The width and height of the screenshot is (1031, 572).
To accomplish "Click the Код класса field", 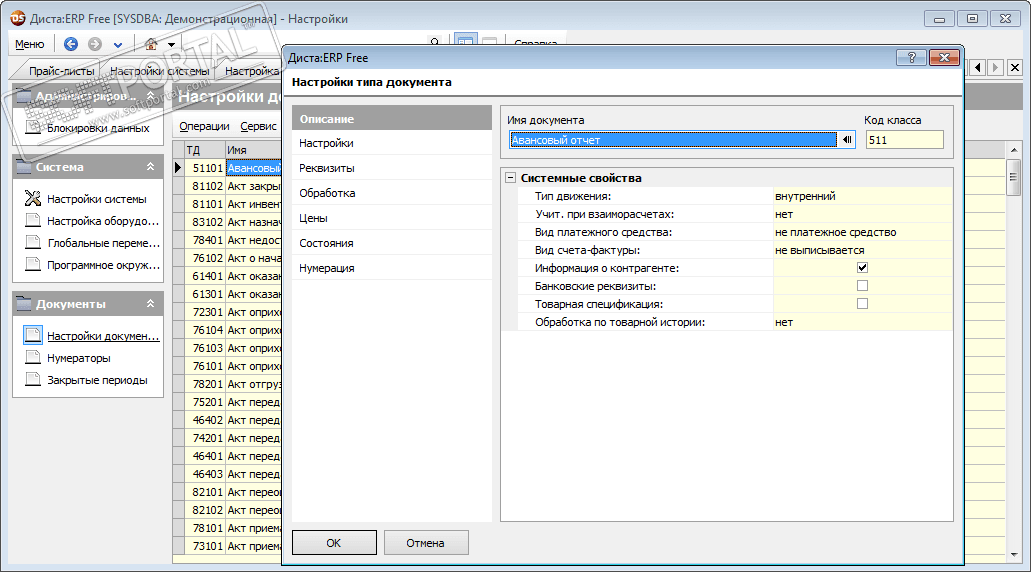I will 904,140.
